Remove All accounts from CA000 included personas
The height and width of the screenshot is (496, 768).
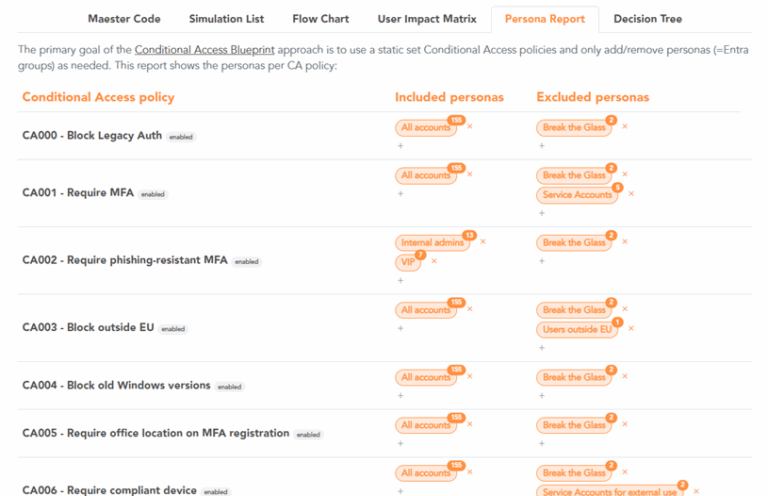pos(470,126)
